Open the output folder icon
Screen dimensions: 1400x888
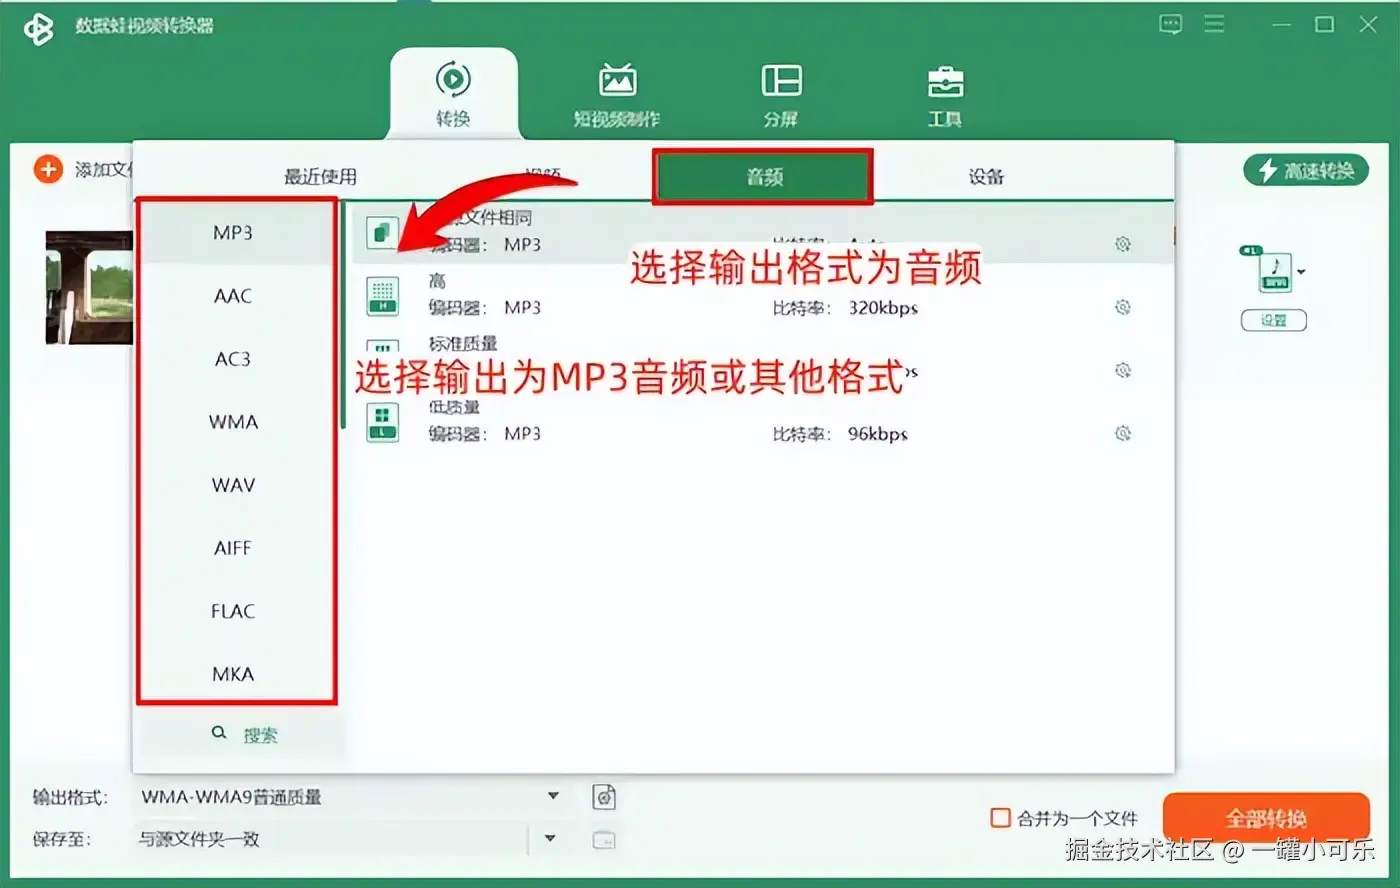604,840
